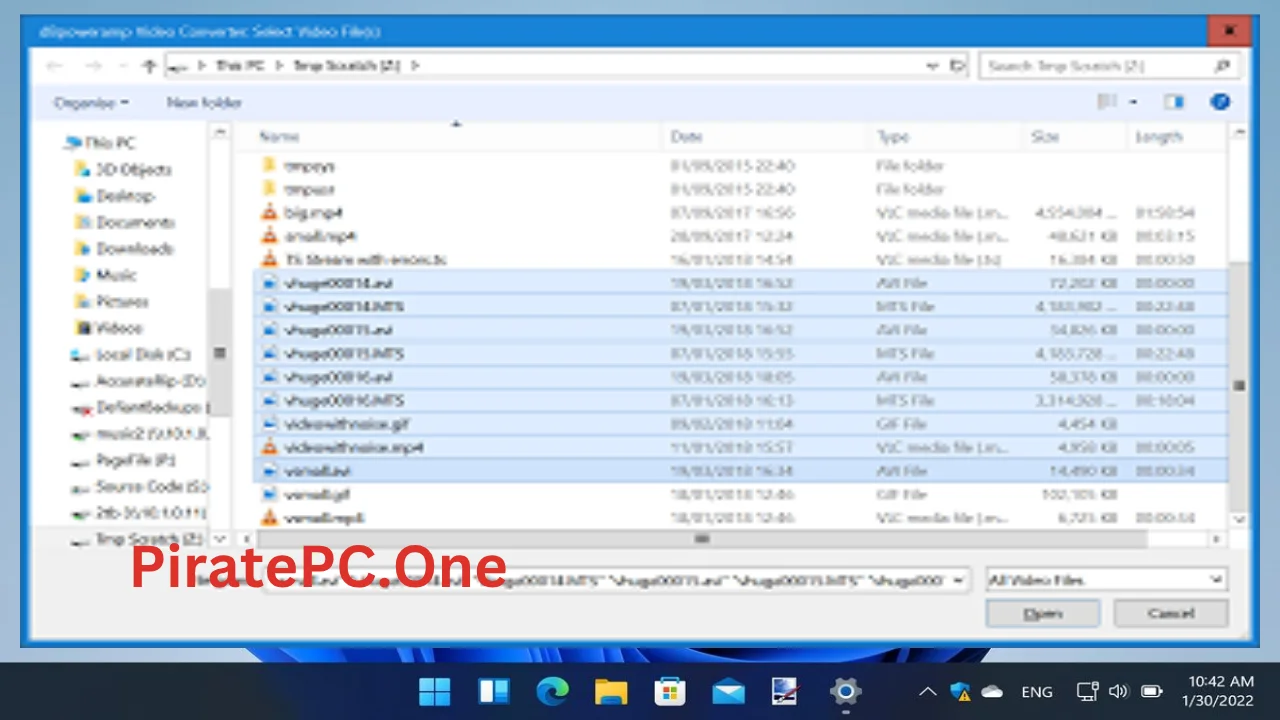Select the videowithnoise.gif file row
1280x720 pixels.
point(740,424)
